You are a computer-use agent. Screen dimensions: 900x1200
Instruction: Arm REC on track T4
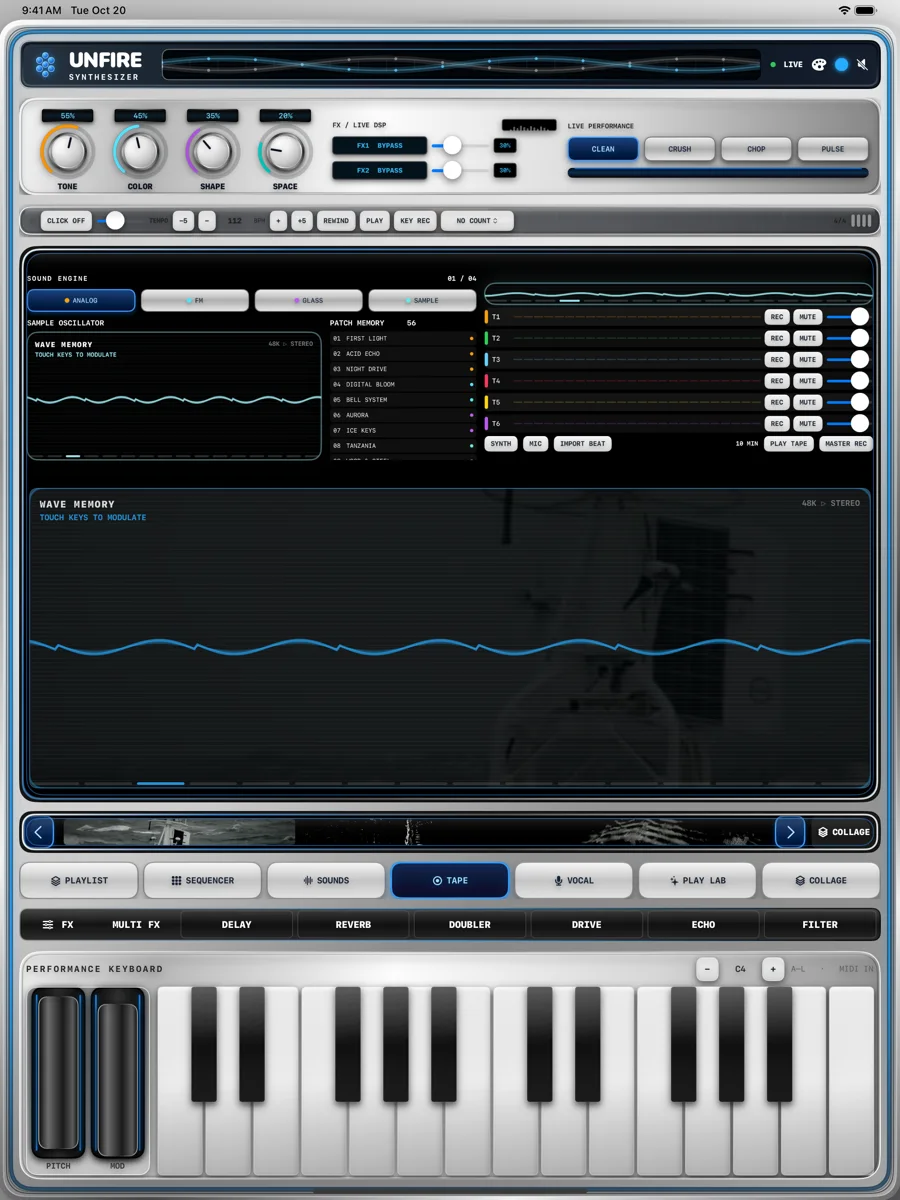777,381
